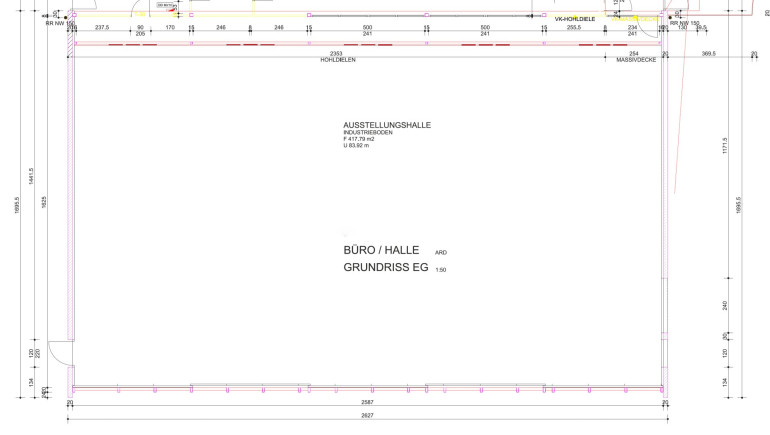Click the MASSIVDECKE label
Screen dimensions: 770x435
(x=635, y=60)
